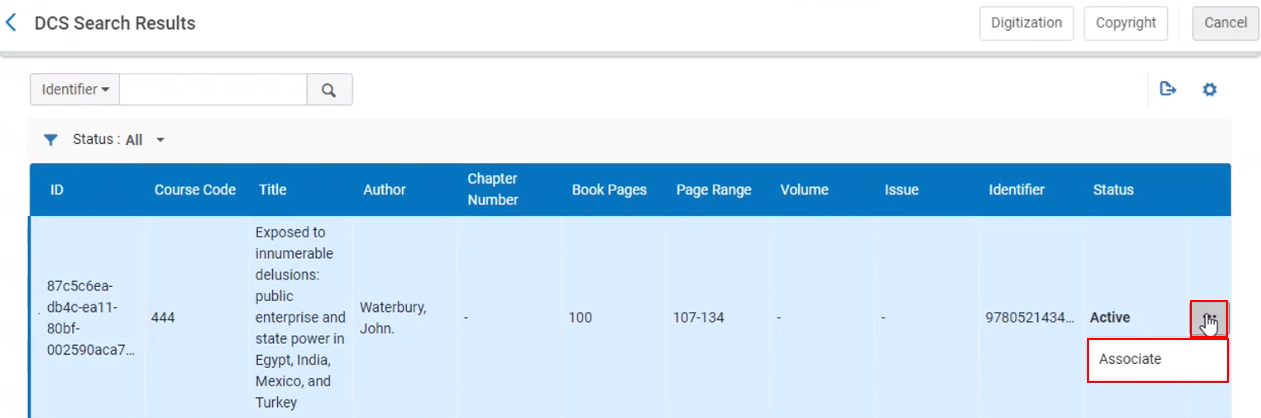Click the Copyright button

[x=1125, y=23]
